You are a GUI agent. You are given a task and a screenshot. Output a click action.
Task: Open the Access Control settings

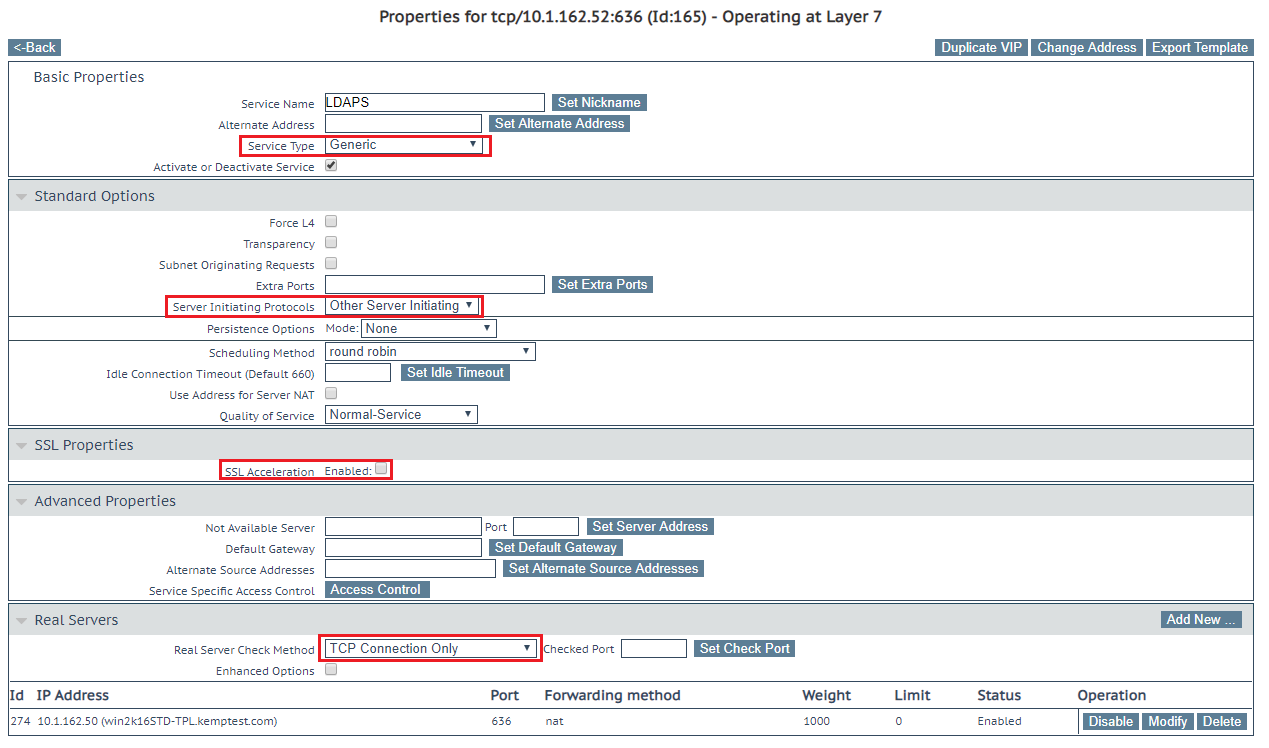(376, 589)
